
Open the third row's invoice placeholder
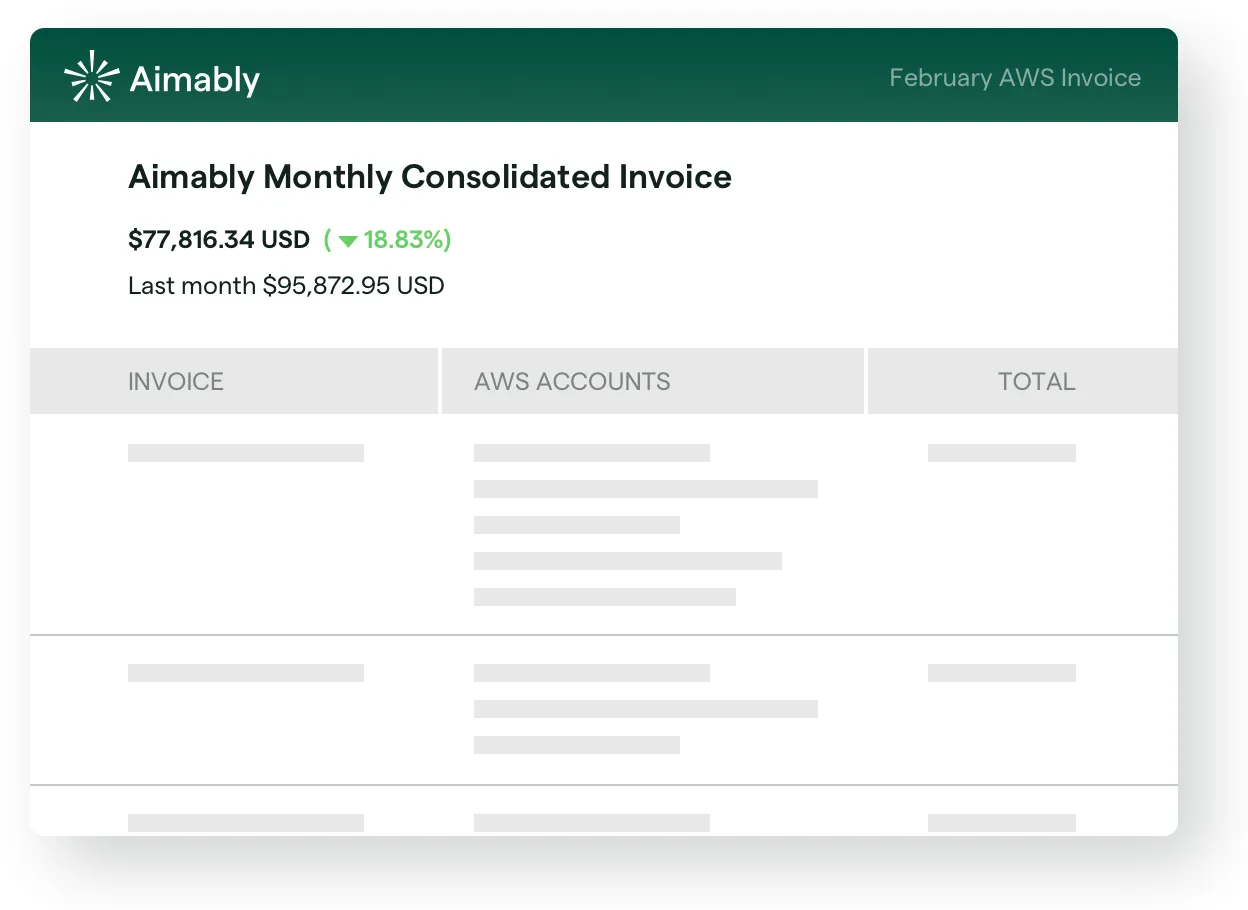pos(245,823)
